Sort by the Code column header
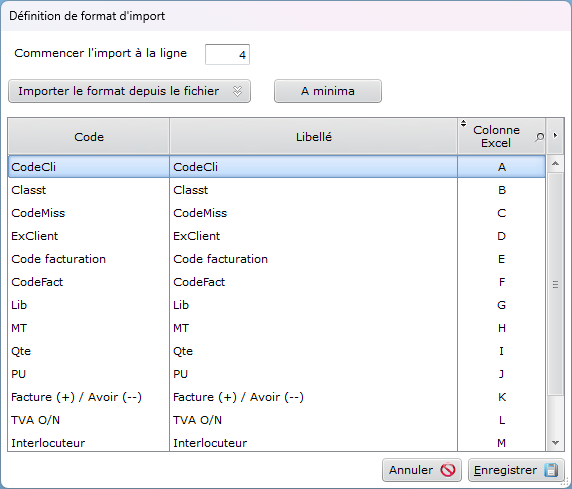 tap(89, 136)
